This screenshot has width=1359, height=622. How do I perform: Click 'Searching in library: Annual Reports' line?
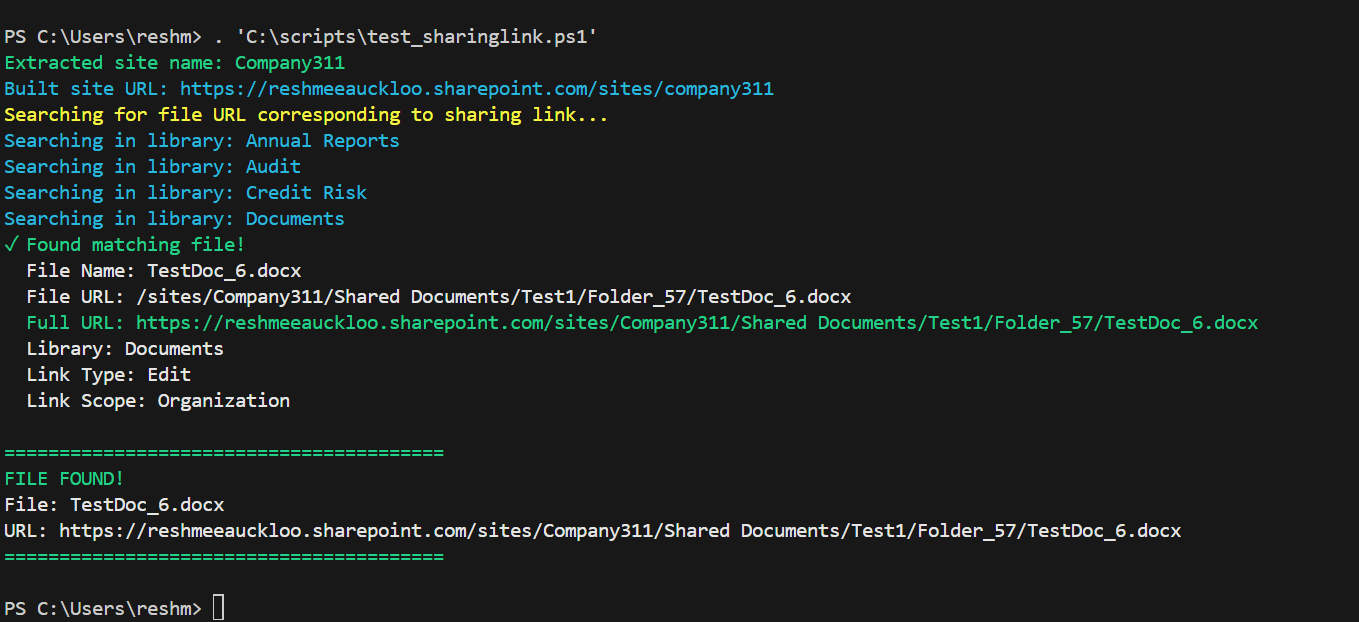point(201,141)
